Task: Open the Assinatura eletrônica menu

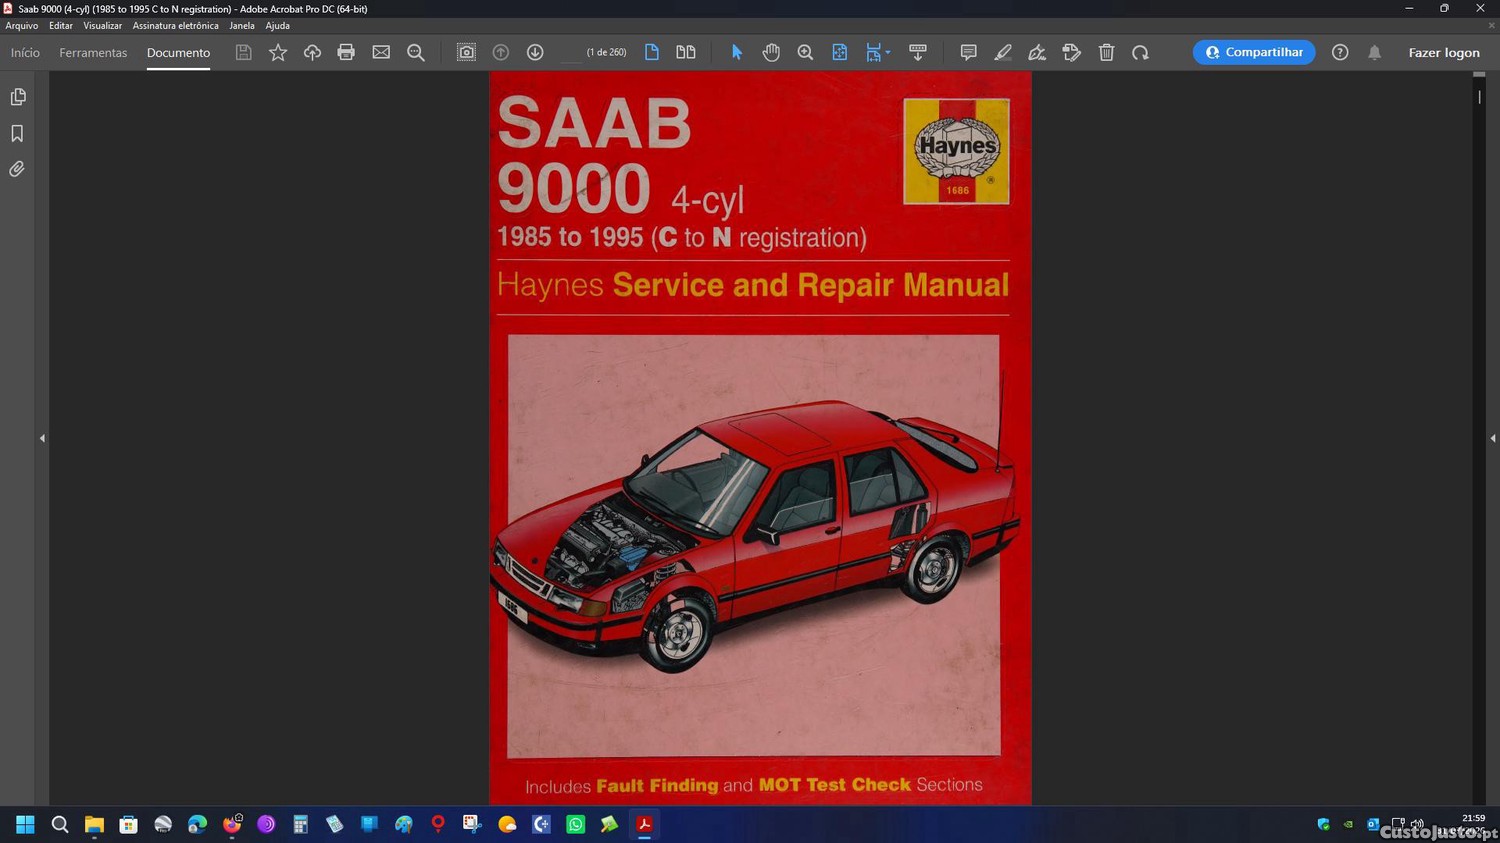Action: coord(175,26)
